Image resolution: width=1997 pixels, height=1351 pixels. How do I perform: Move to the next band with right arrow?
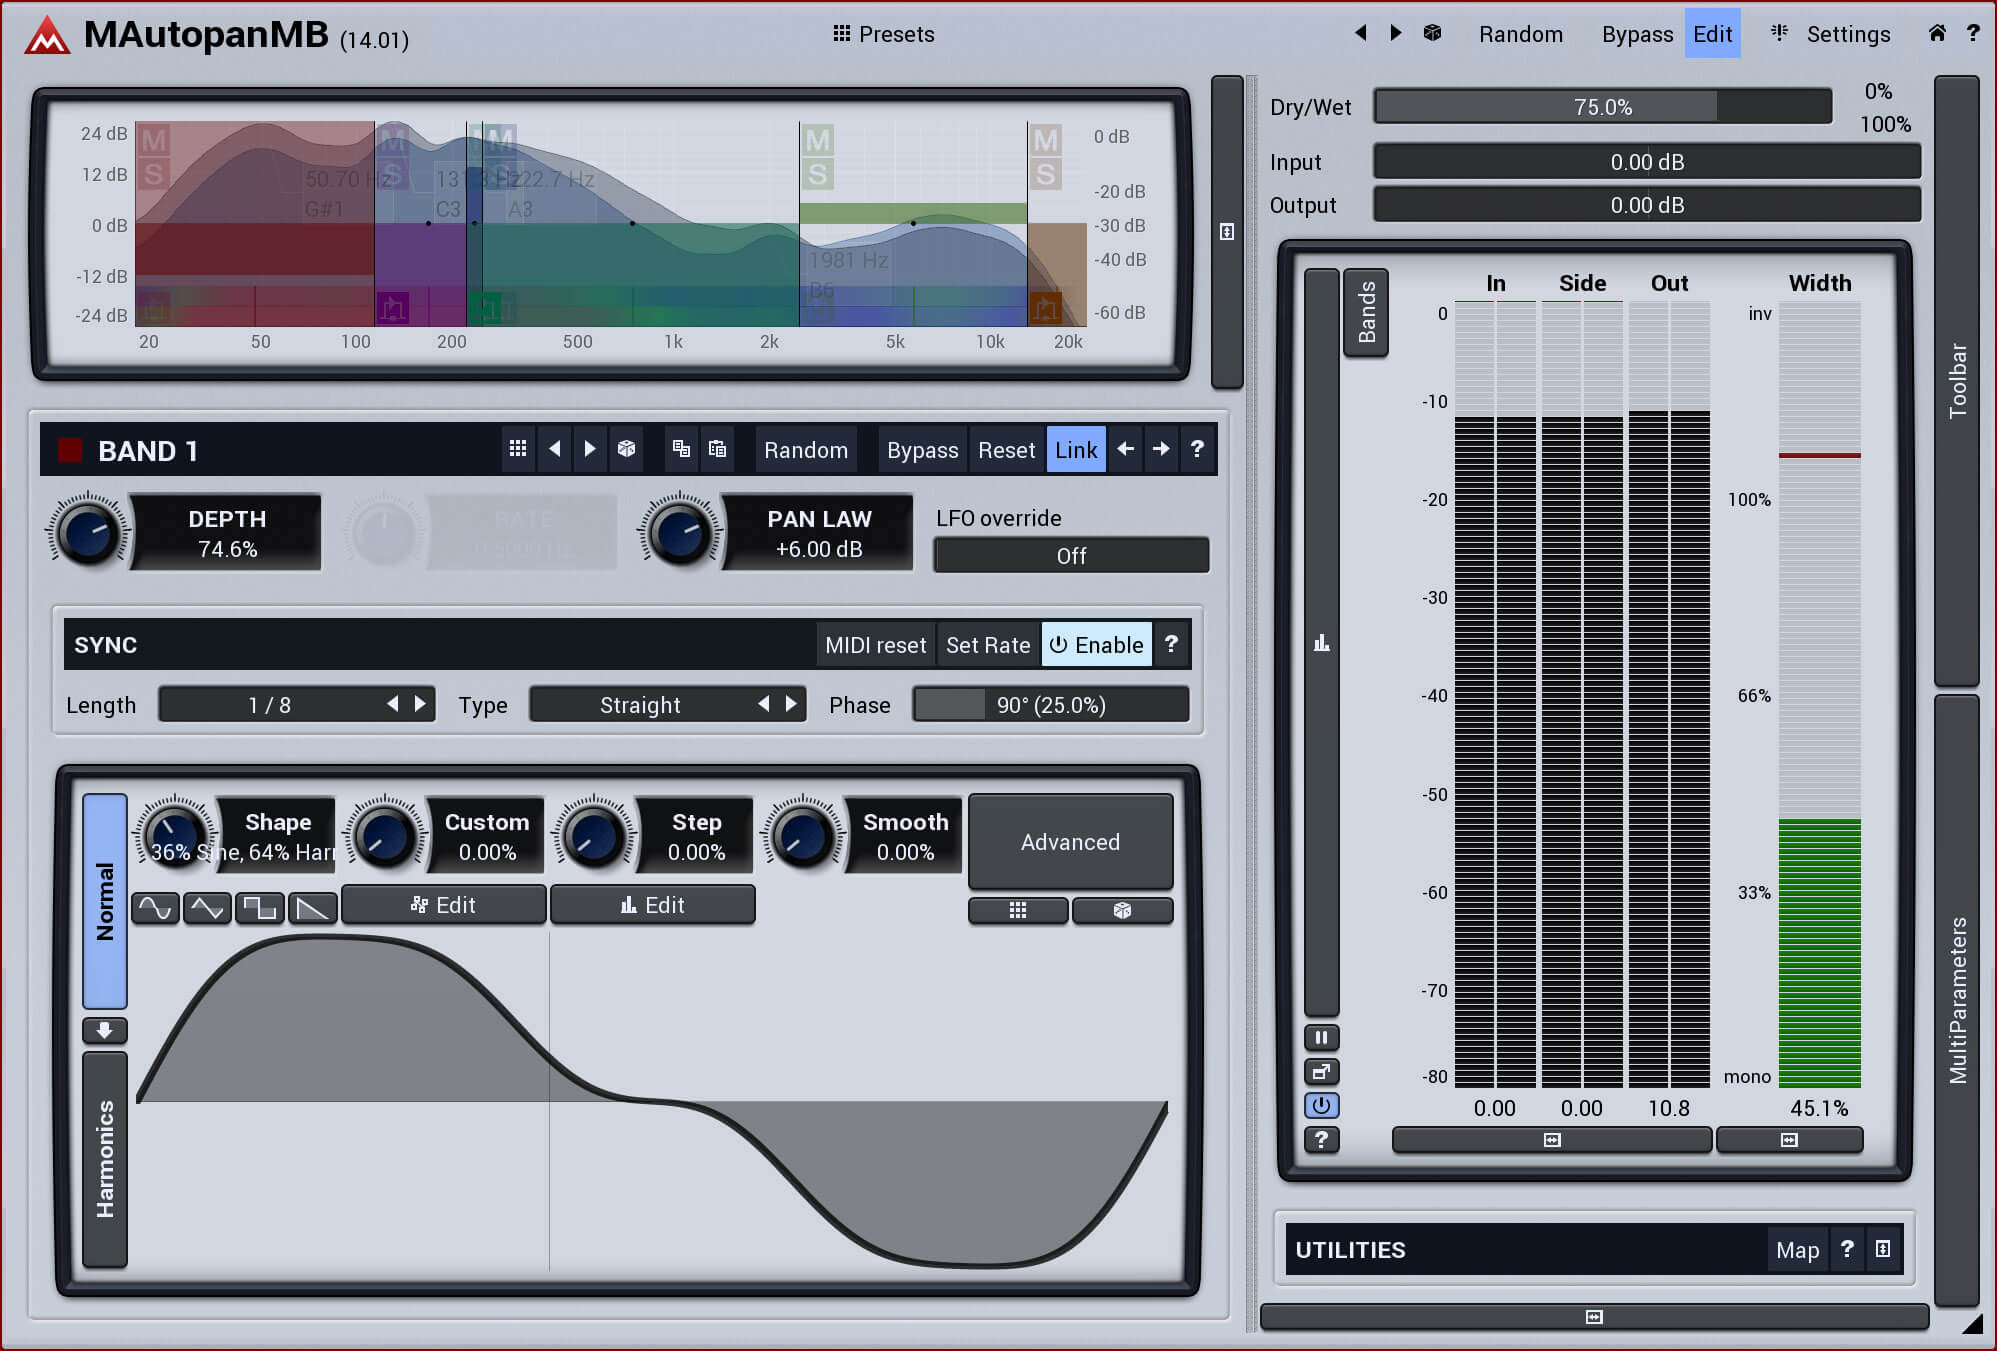pos(1161,449)
